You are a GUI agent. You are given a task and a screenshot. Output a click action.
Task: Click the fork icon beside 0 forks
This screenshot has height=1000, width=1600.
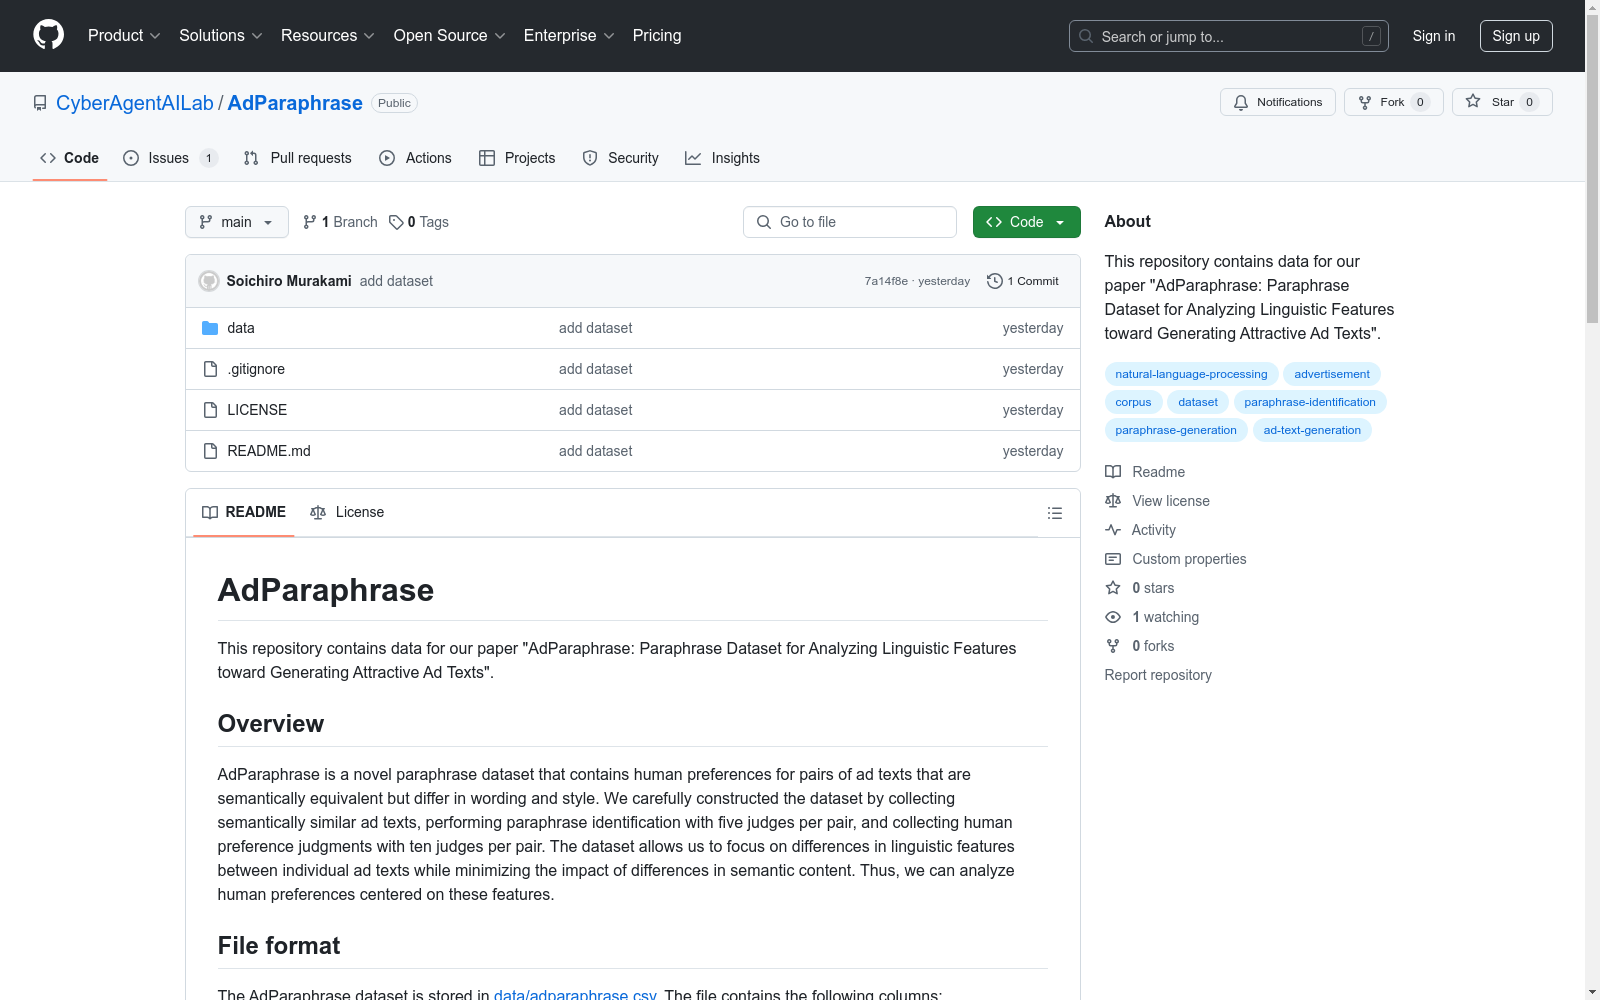pos(1113,646)
